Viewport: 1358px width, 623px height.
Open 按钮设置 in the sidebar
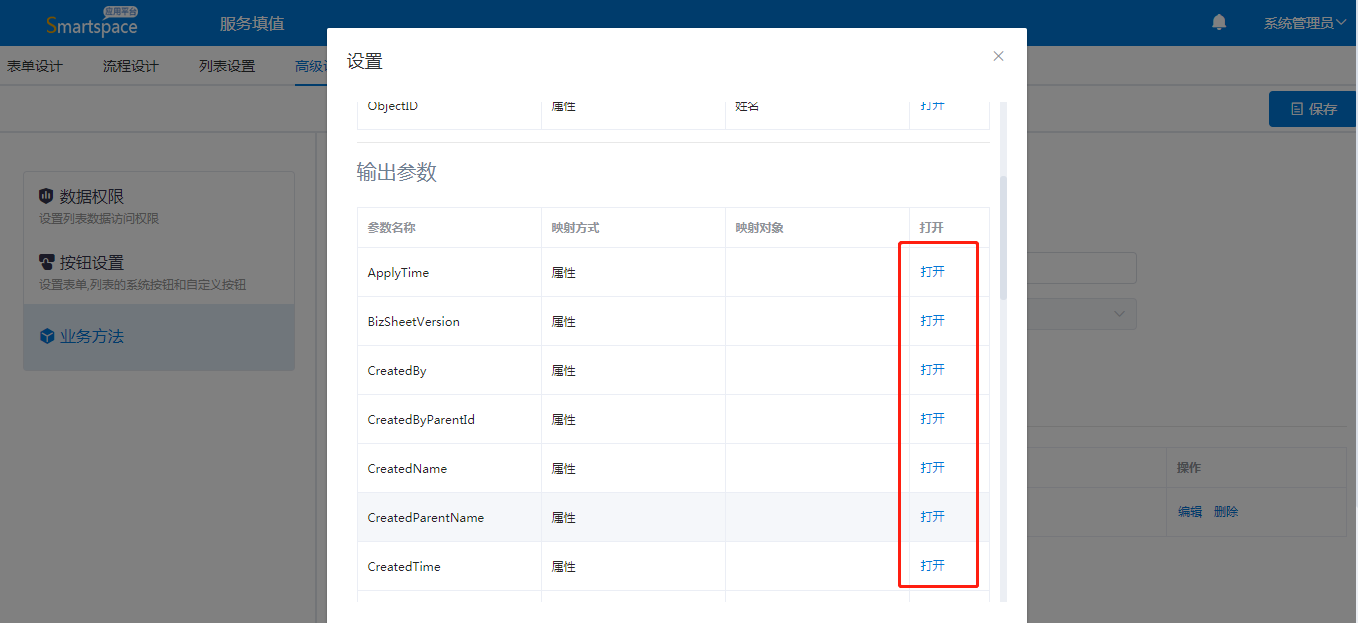click(x=159, y=271)
